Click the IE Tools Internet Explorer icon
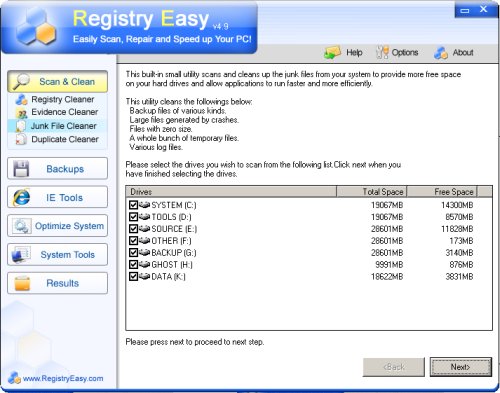This screenshot has width=500, height=393. coord(22,197)
